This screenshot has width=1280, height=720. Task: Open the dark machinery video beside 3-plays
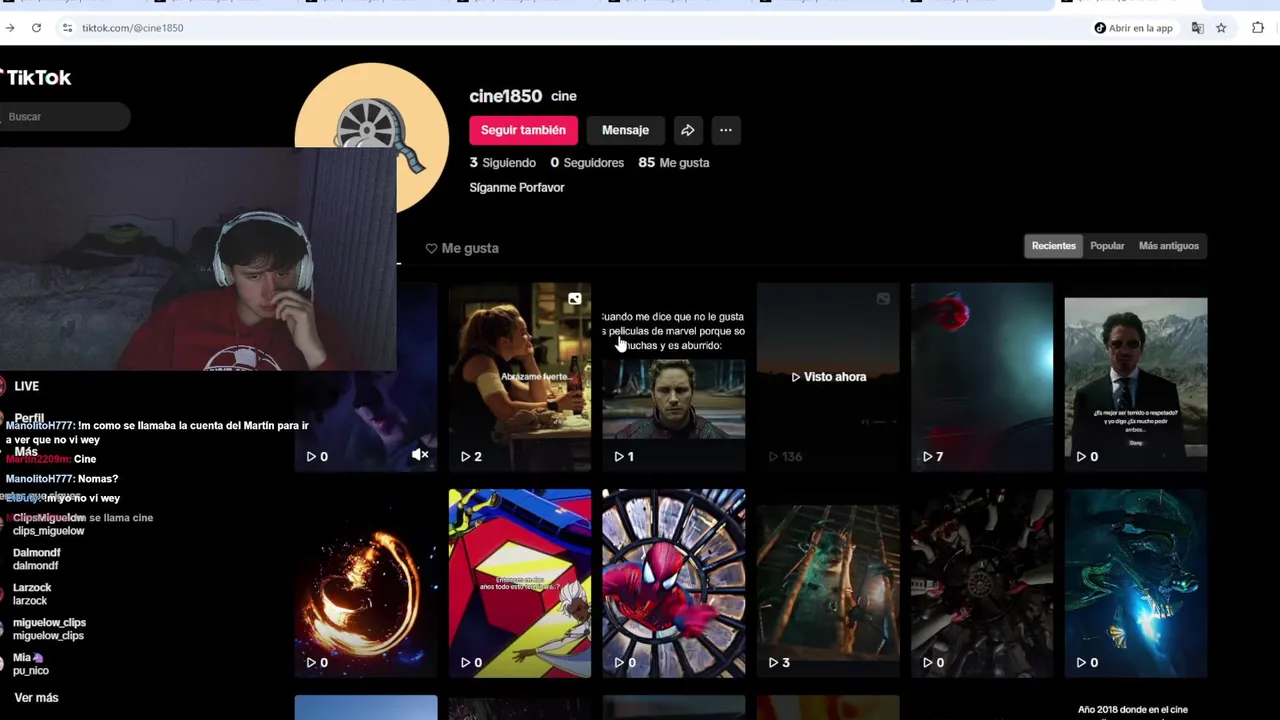[x=982, y=583]
